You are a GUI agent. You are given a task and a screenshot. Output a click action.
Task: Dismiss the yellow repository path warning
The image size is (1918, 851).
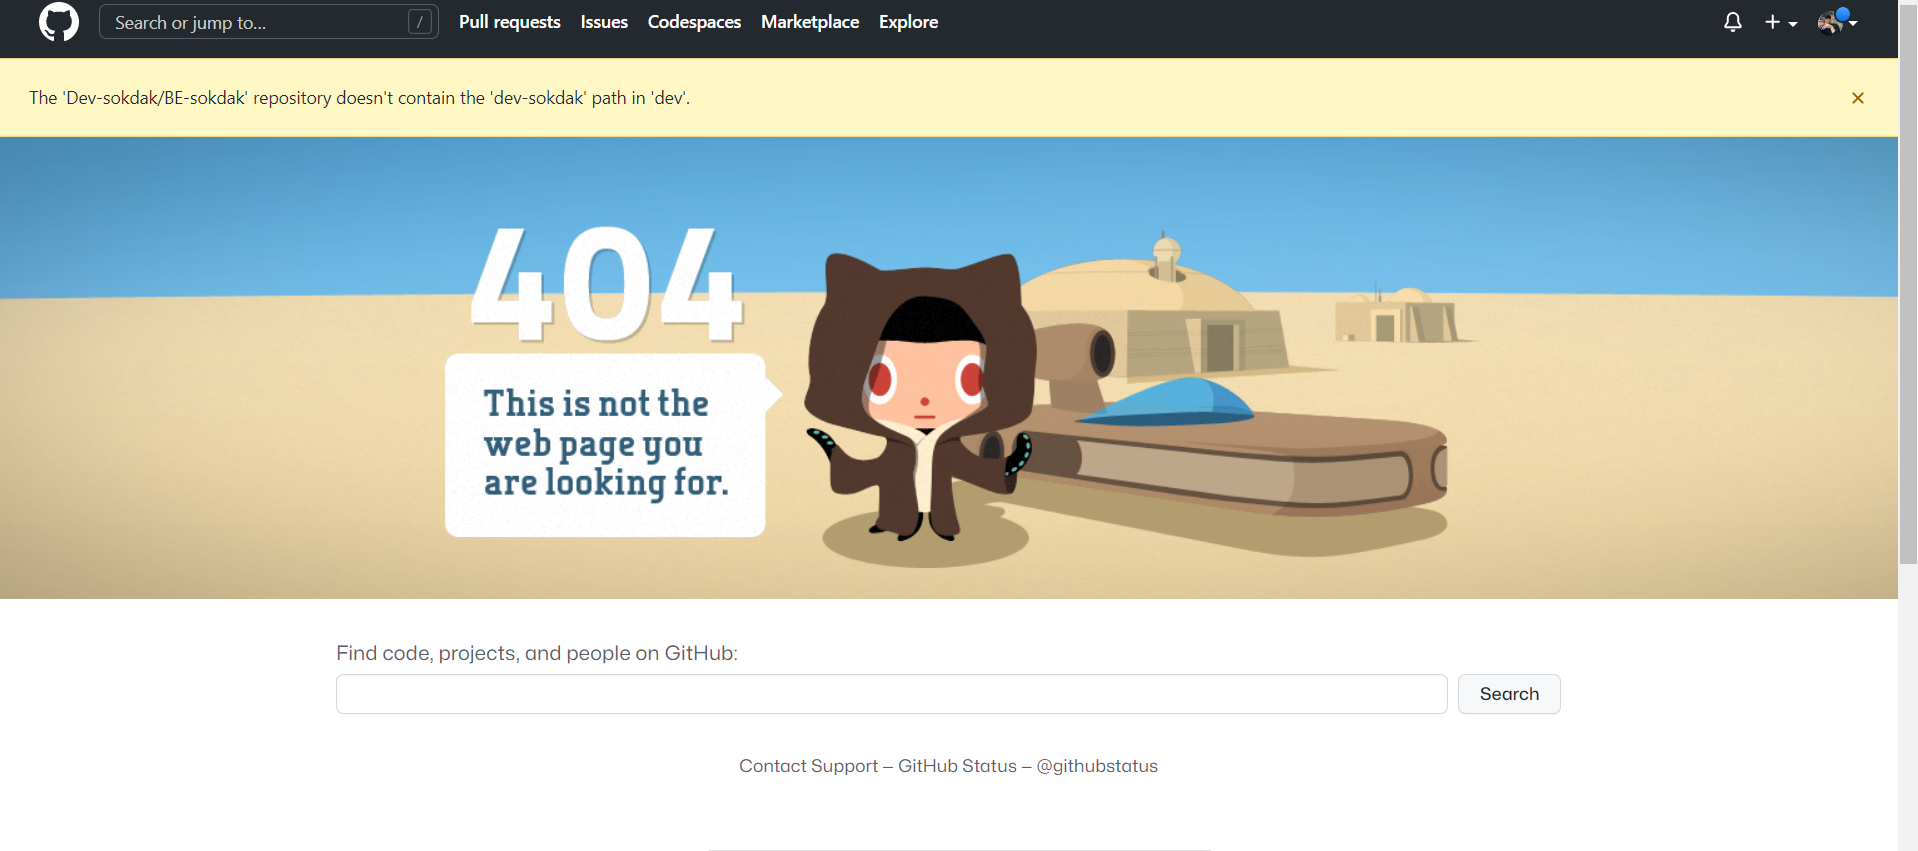pos(1857,98)
